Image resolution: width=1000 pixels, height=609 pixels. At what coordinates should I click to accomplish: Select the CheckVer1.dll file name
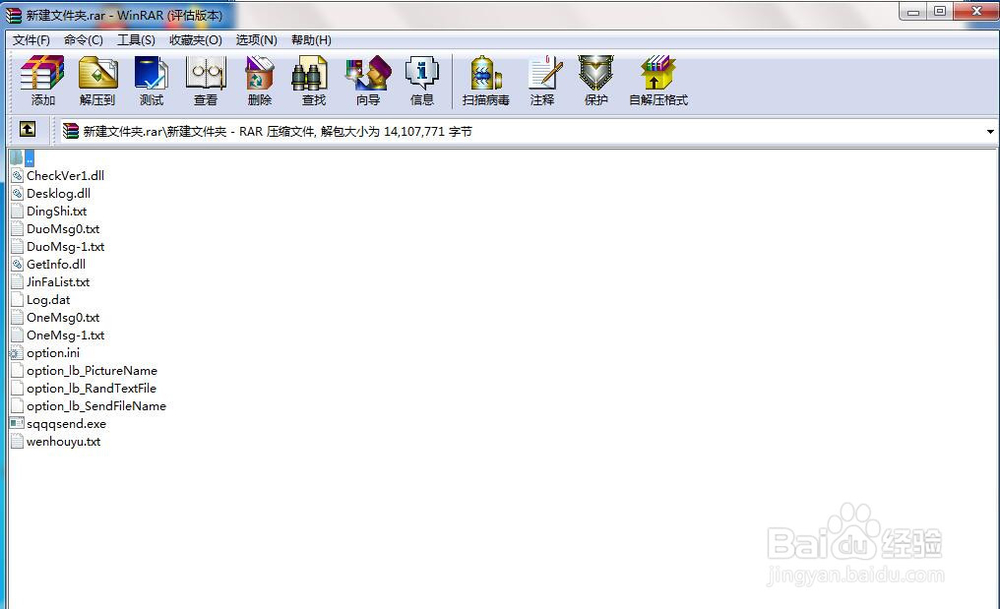point(65,175)
